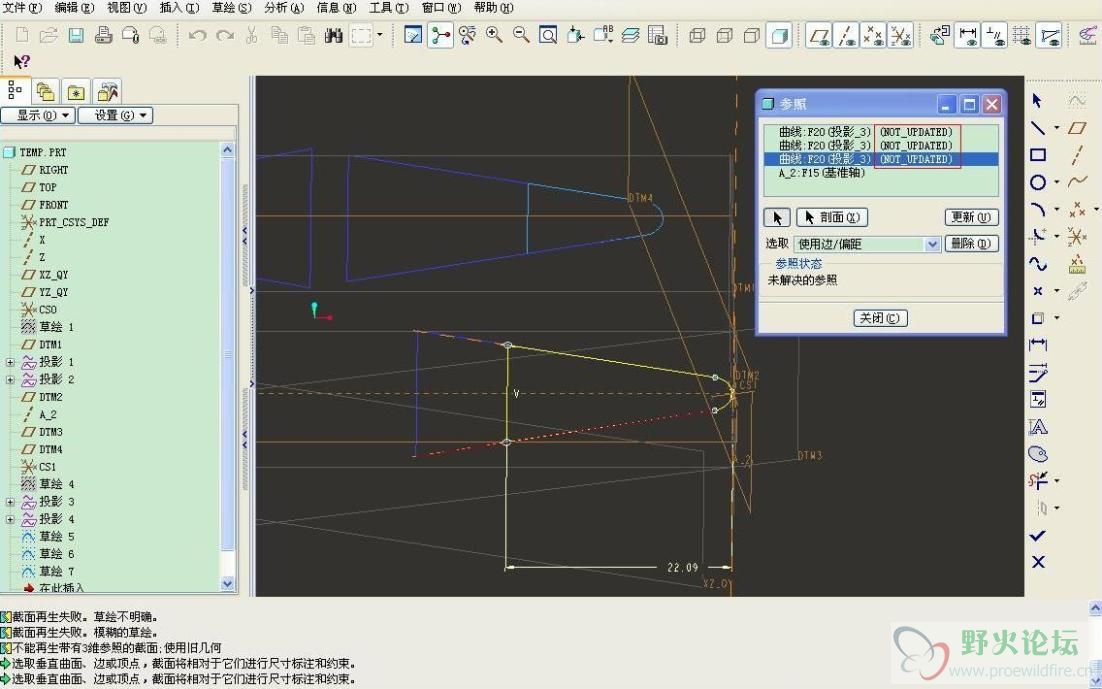
Task: Open the line tool flyout arrow
Action: coord(1057,129)
